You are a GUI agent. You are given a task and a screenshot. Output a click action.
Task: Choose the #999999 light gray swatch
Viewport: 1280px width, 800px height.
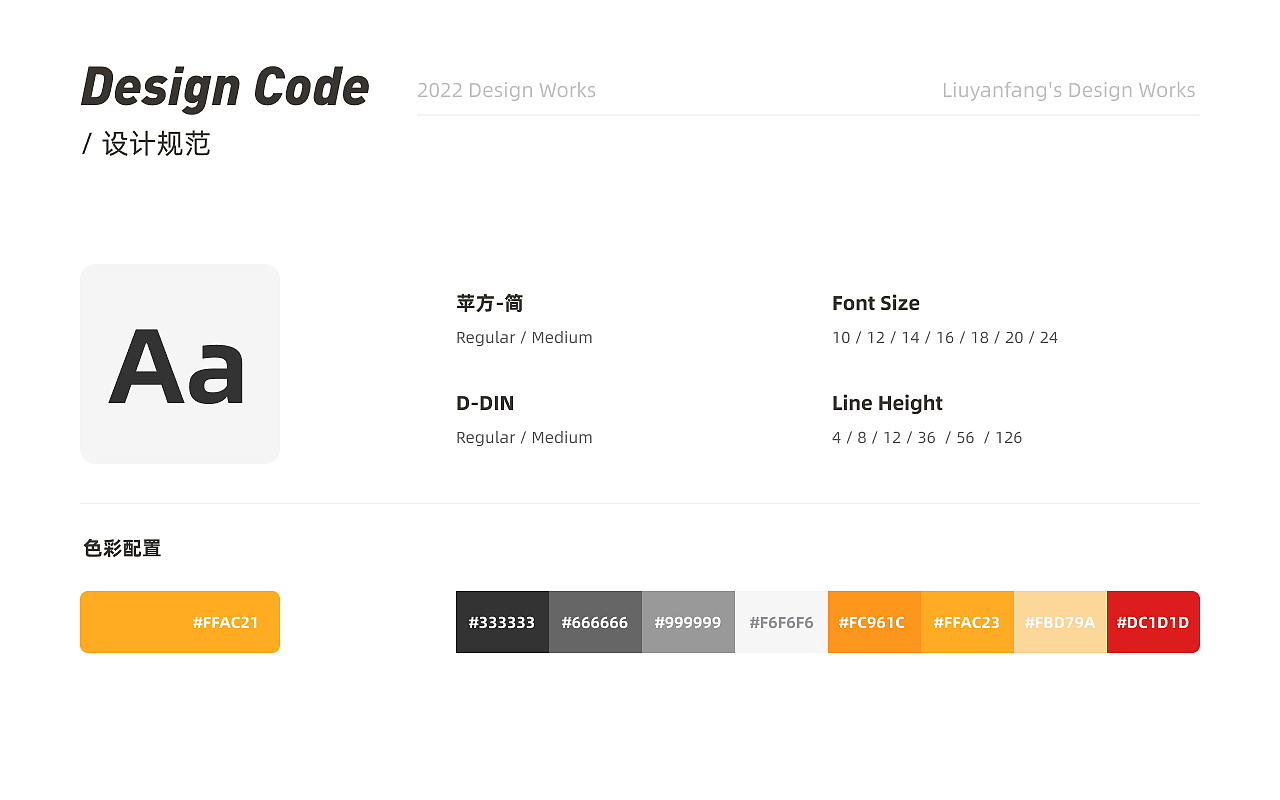tap(688, 622)
